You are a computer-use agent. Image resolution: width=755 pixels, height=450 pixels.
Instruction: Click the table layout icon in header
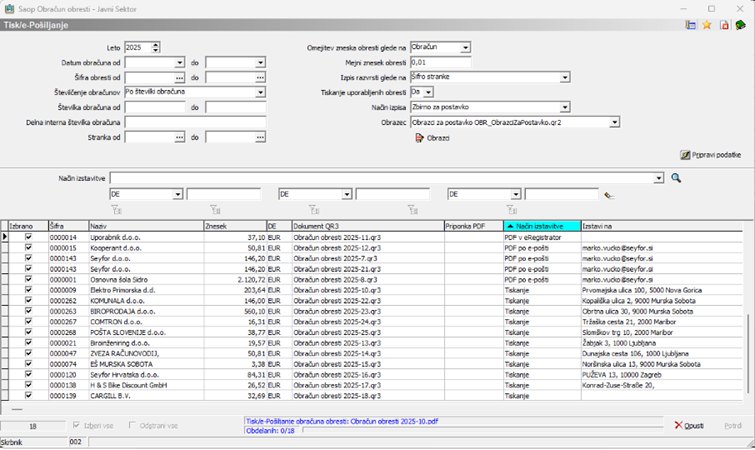point(689,25)
